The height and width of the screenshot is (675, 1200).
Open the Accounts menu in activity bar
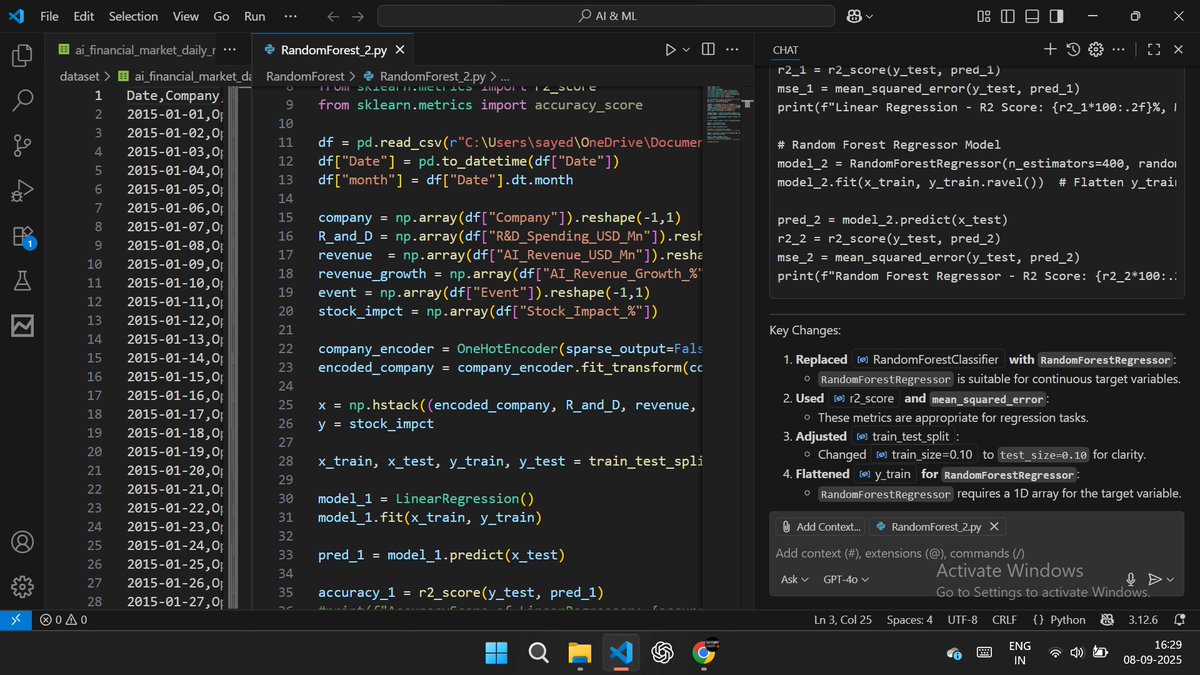click(x=21, y=542)
